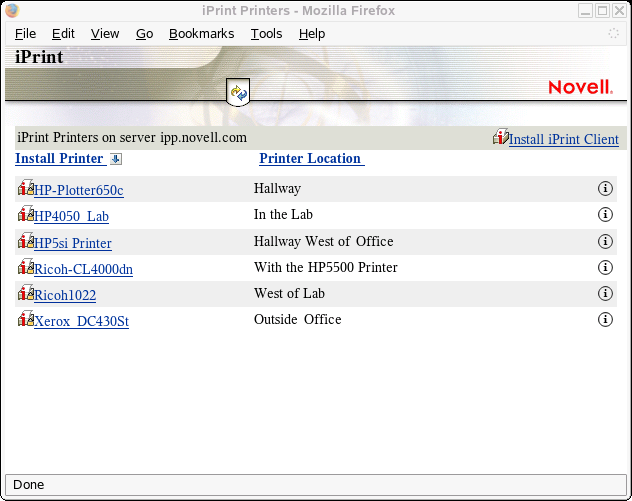632x501 pixels.
Task: Click the printer icon beside Ricoh1022
Action: [x=26, y=293]
